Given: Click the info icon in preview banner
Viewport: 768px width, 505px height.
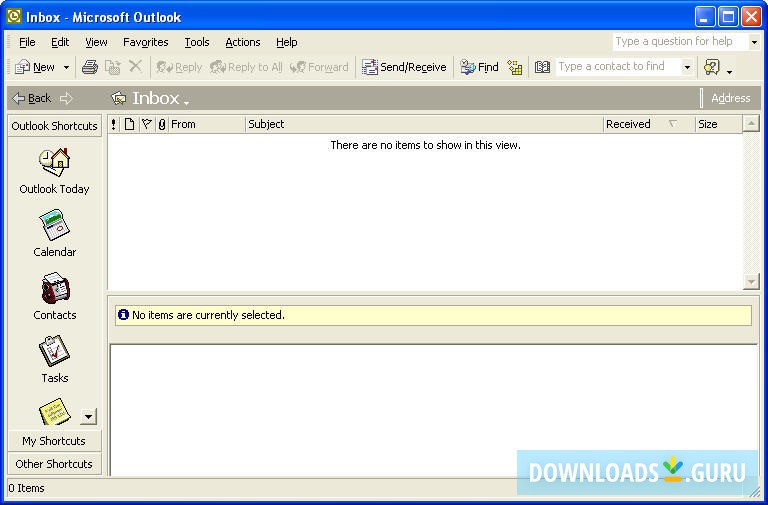Looking at the screenshot, I should click(123, 314).
